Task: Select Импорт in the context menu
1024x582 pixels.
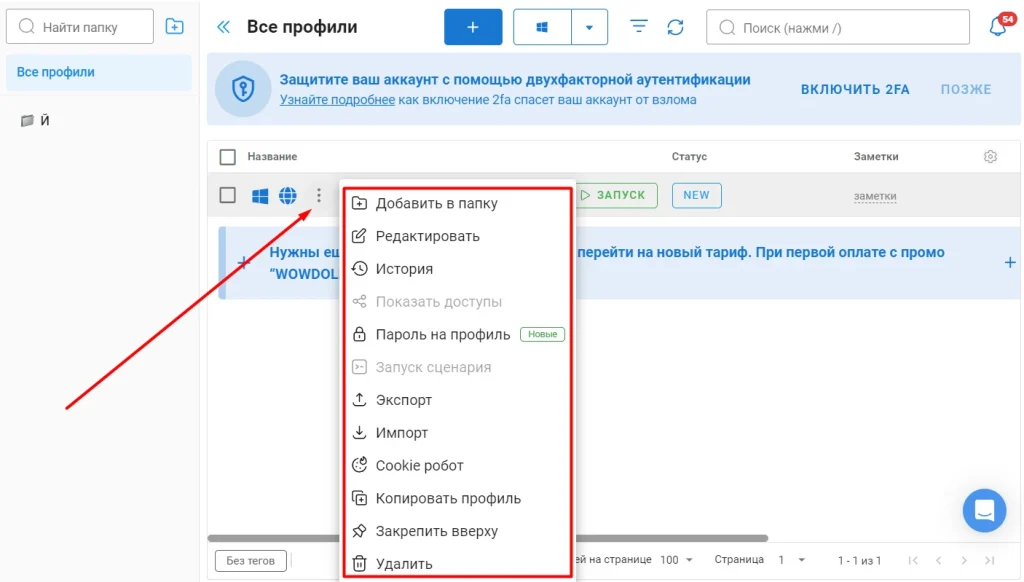Action: click(x=457, y=432)
